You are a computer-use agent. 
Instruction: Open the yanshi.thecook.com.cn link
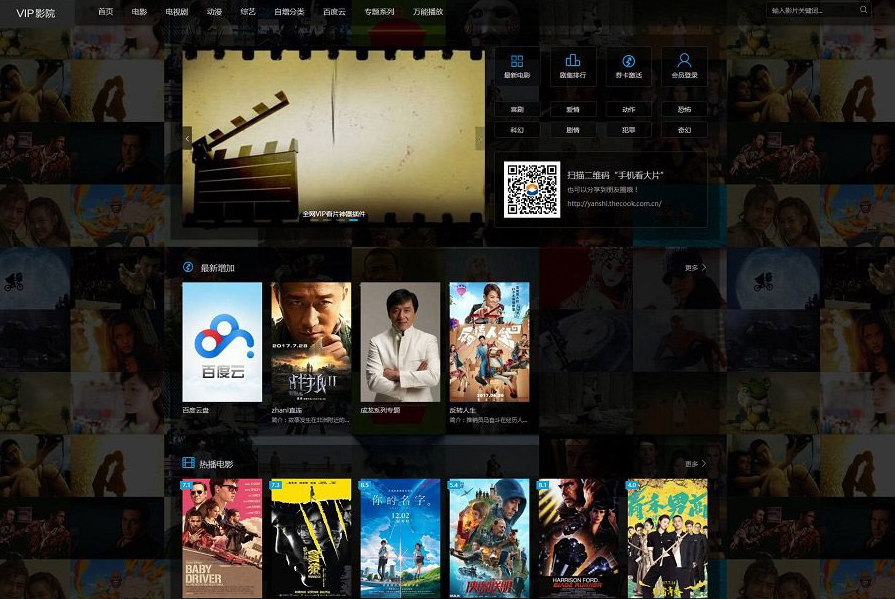coord(614,203)
